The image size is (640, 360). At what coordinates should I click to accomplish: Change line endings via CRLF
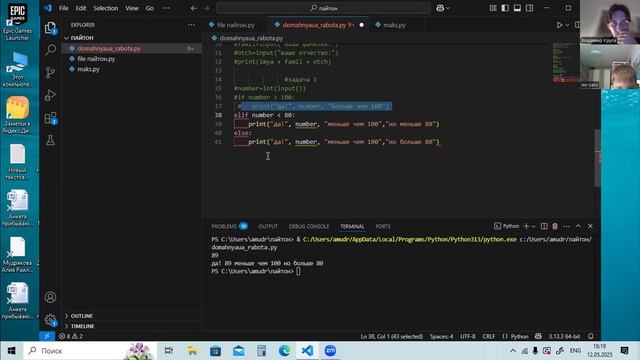(489, 336)
